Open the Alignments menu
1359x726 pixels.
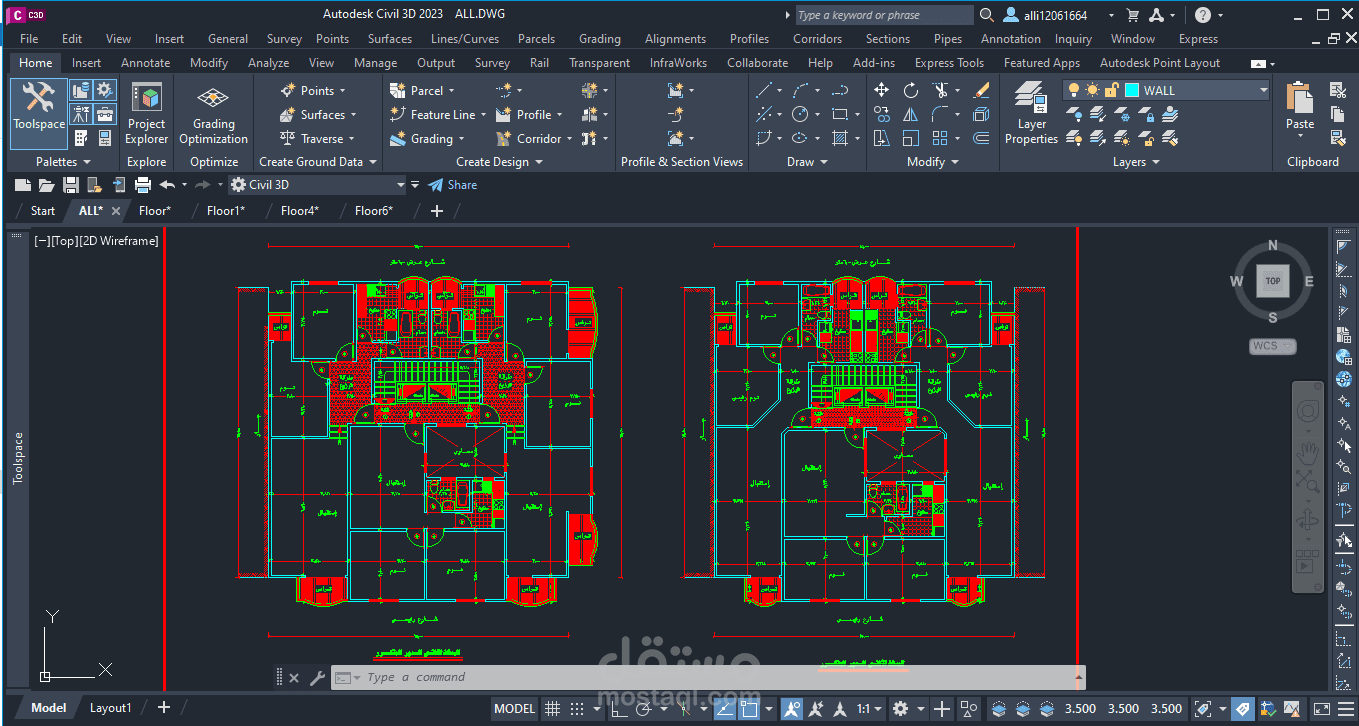click(675, 39)
